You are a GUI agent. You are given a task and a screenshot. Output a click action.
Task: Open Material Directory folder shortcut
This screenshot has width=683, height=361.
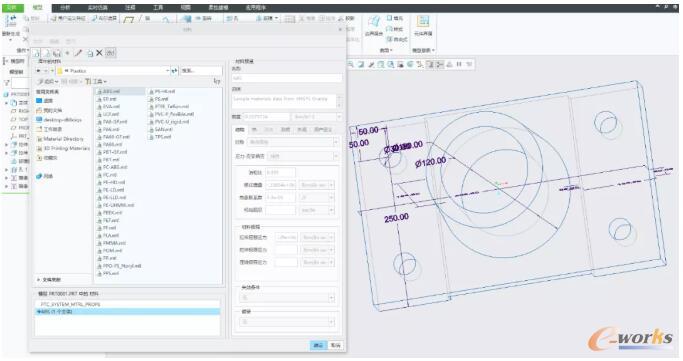(60, 139)
